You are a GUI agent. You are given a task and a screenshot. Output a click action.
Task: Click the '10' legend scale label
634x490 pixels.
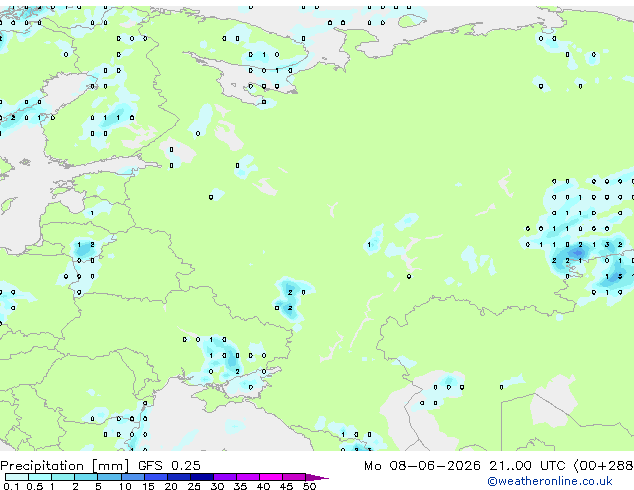(125, 486)
